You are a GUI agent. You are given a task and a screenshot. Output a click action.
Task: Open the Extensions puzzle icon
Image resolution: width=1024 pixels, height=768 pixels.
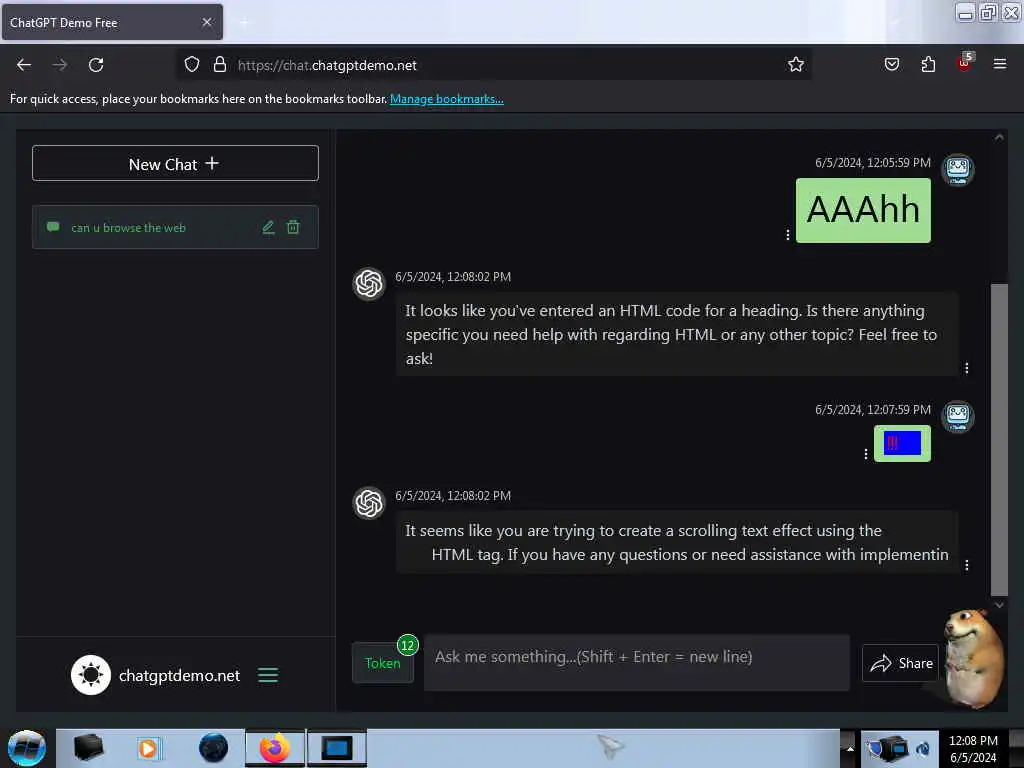coord(928,65)
